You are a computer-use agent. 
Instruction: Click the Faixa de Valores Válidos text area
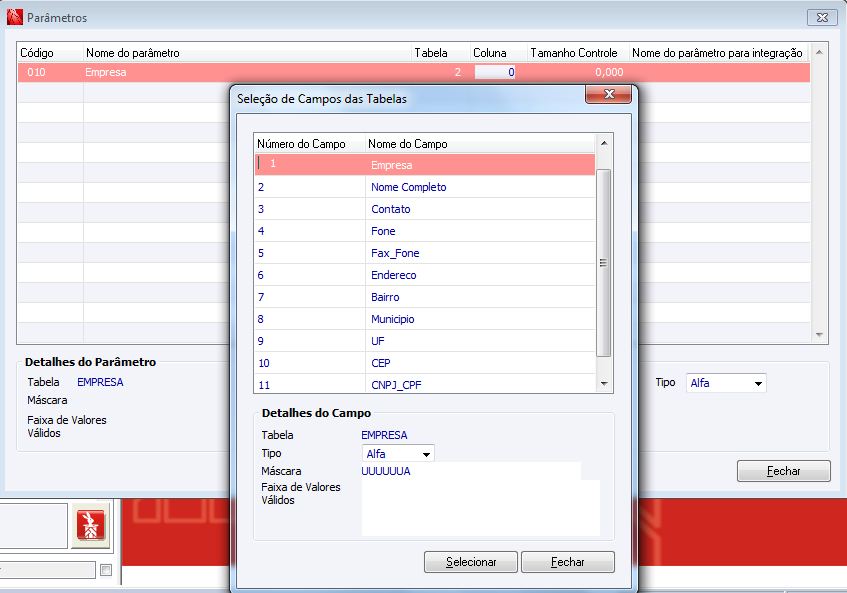pos(480,508)
